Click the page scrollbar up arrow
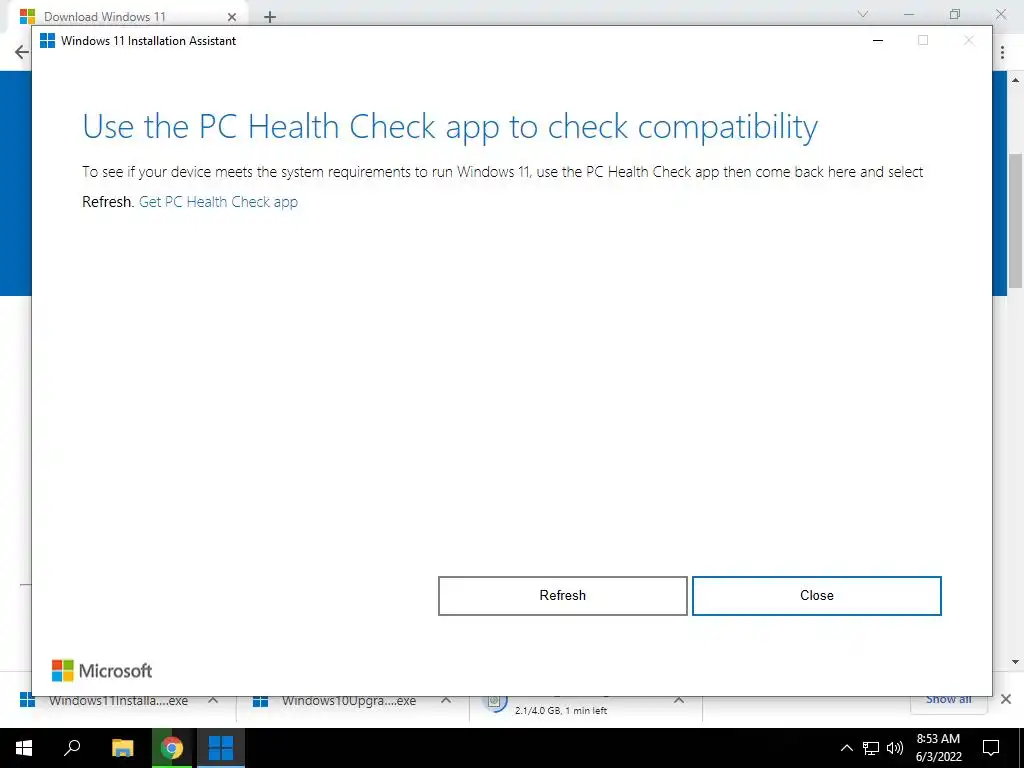 click(1015, 80)
